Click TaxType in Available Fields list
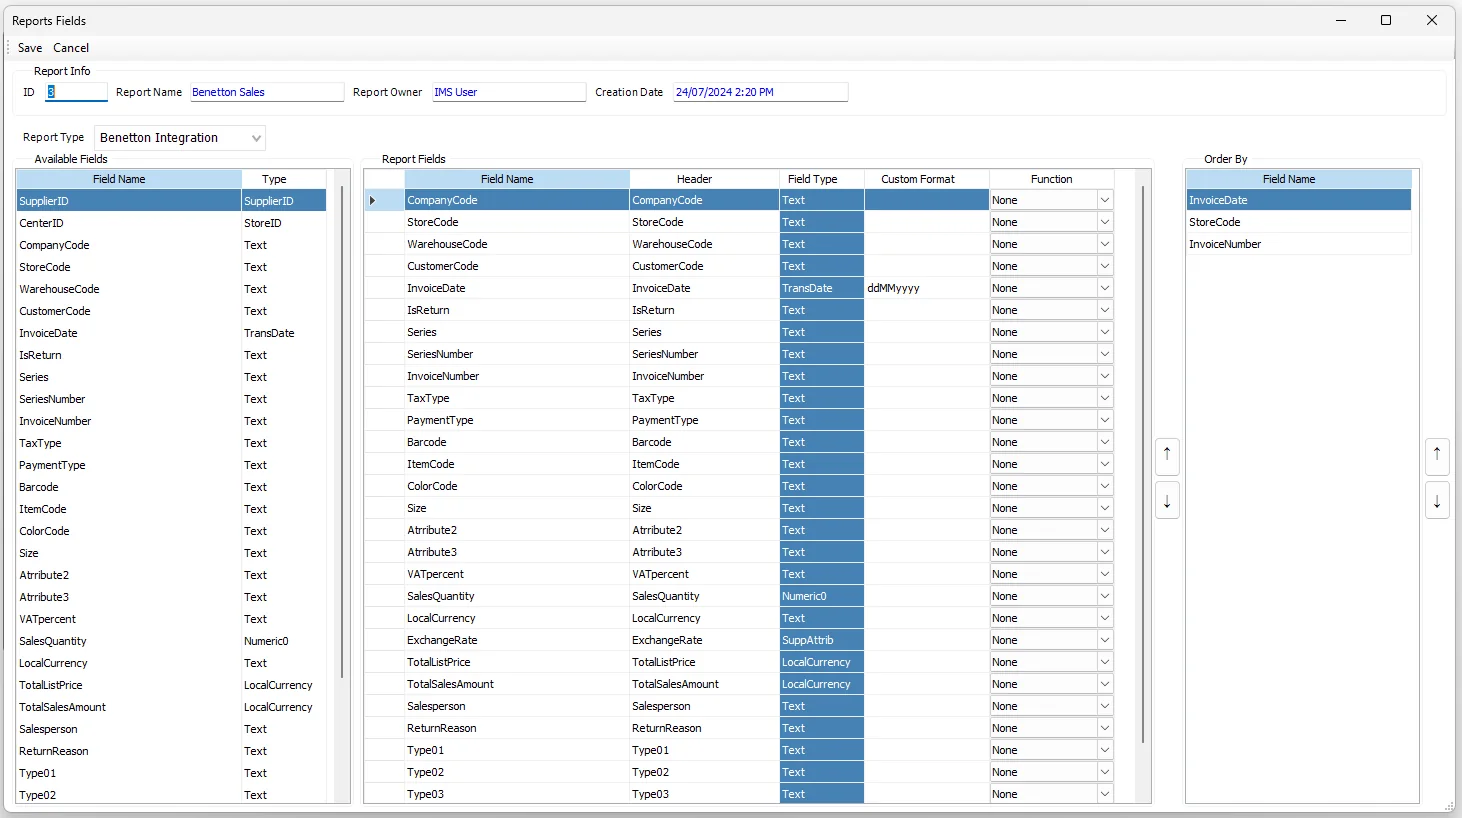The image size is (1462, 818). click(129, 443)
